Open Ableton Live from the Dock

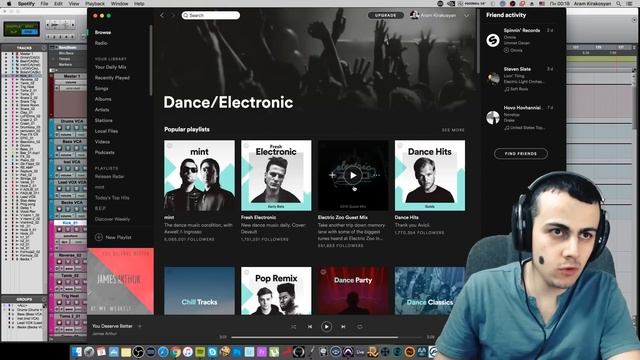[x=360, y=351]
